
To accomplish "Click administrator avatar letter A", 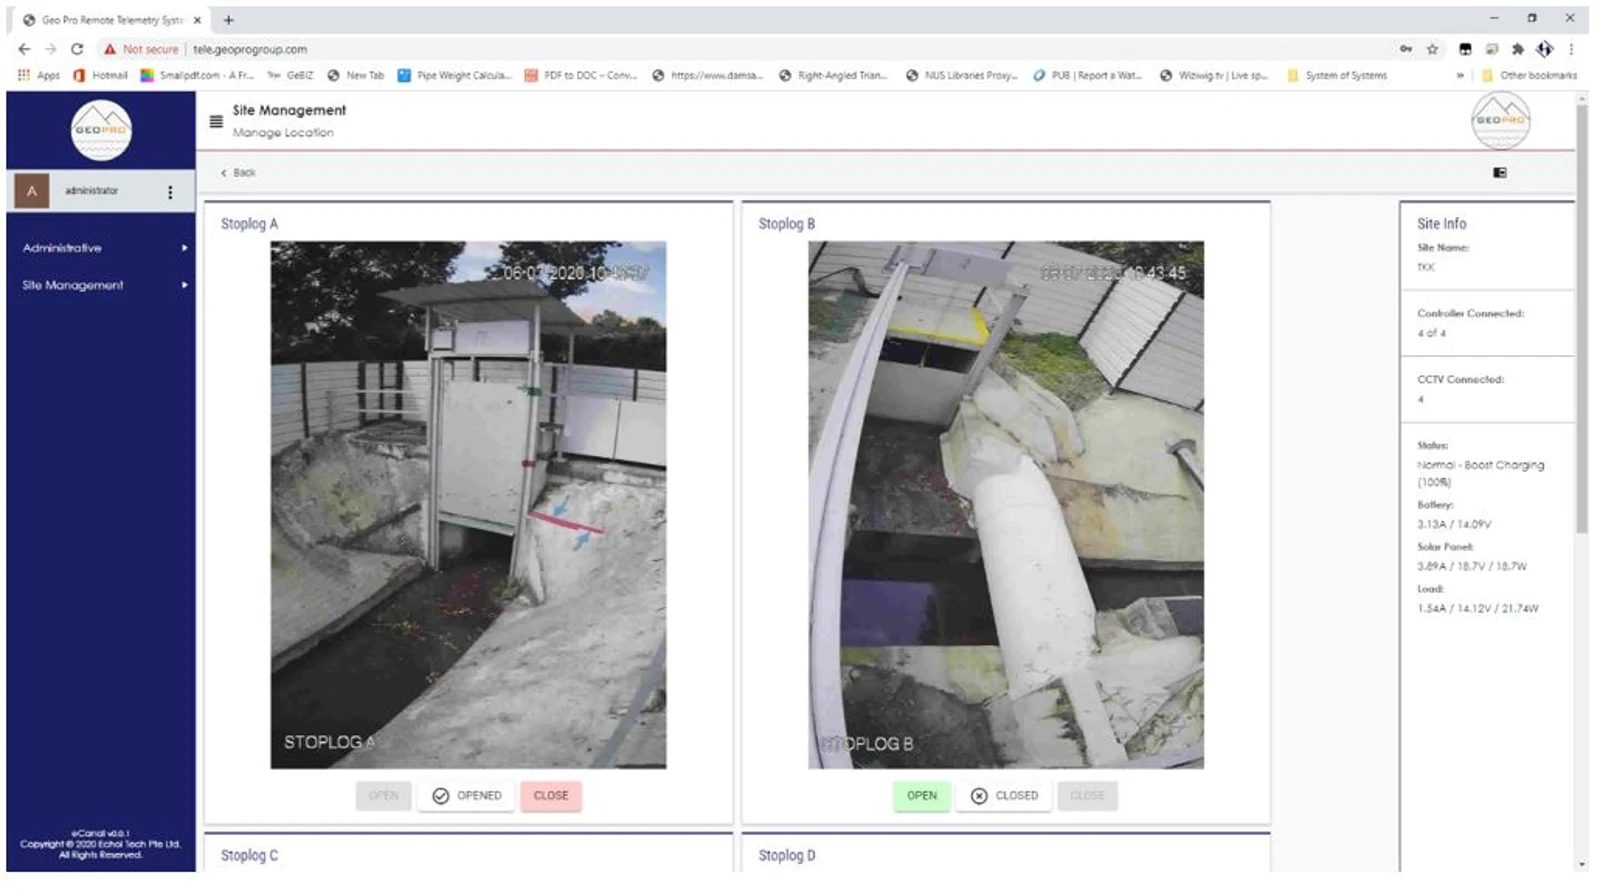I will (32, 191).
